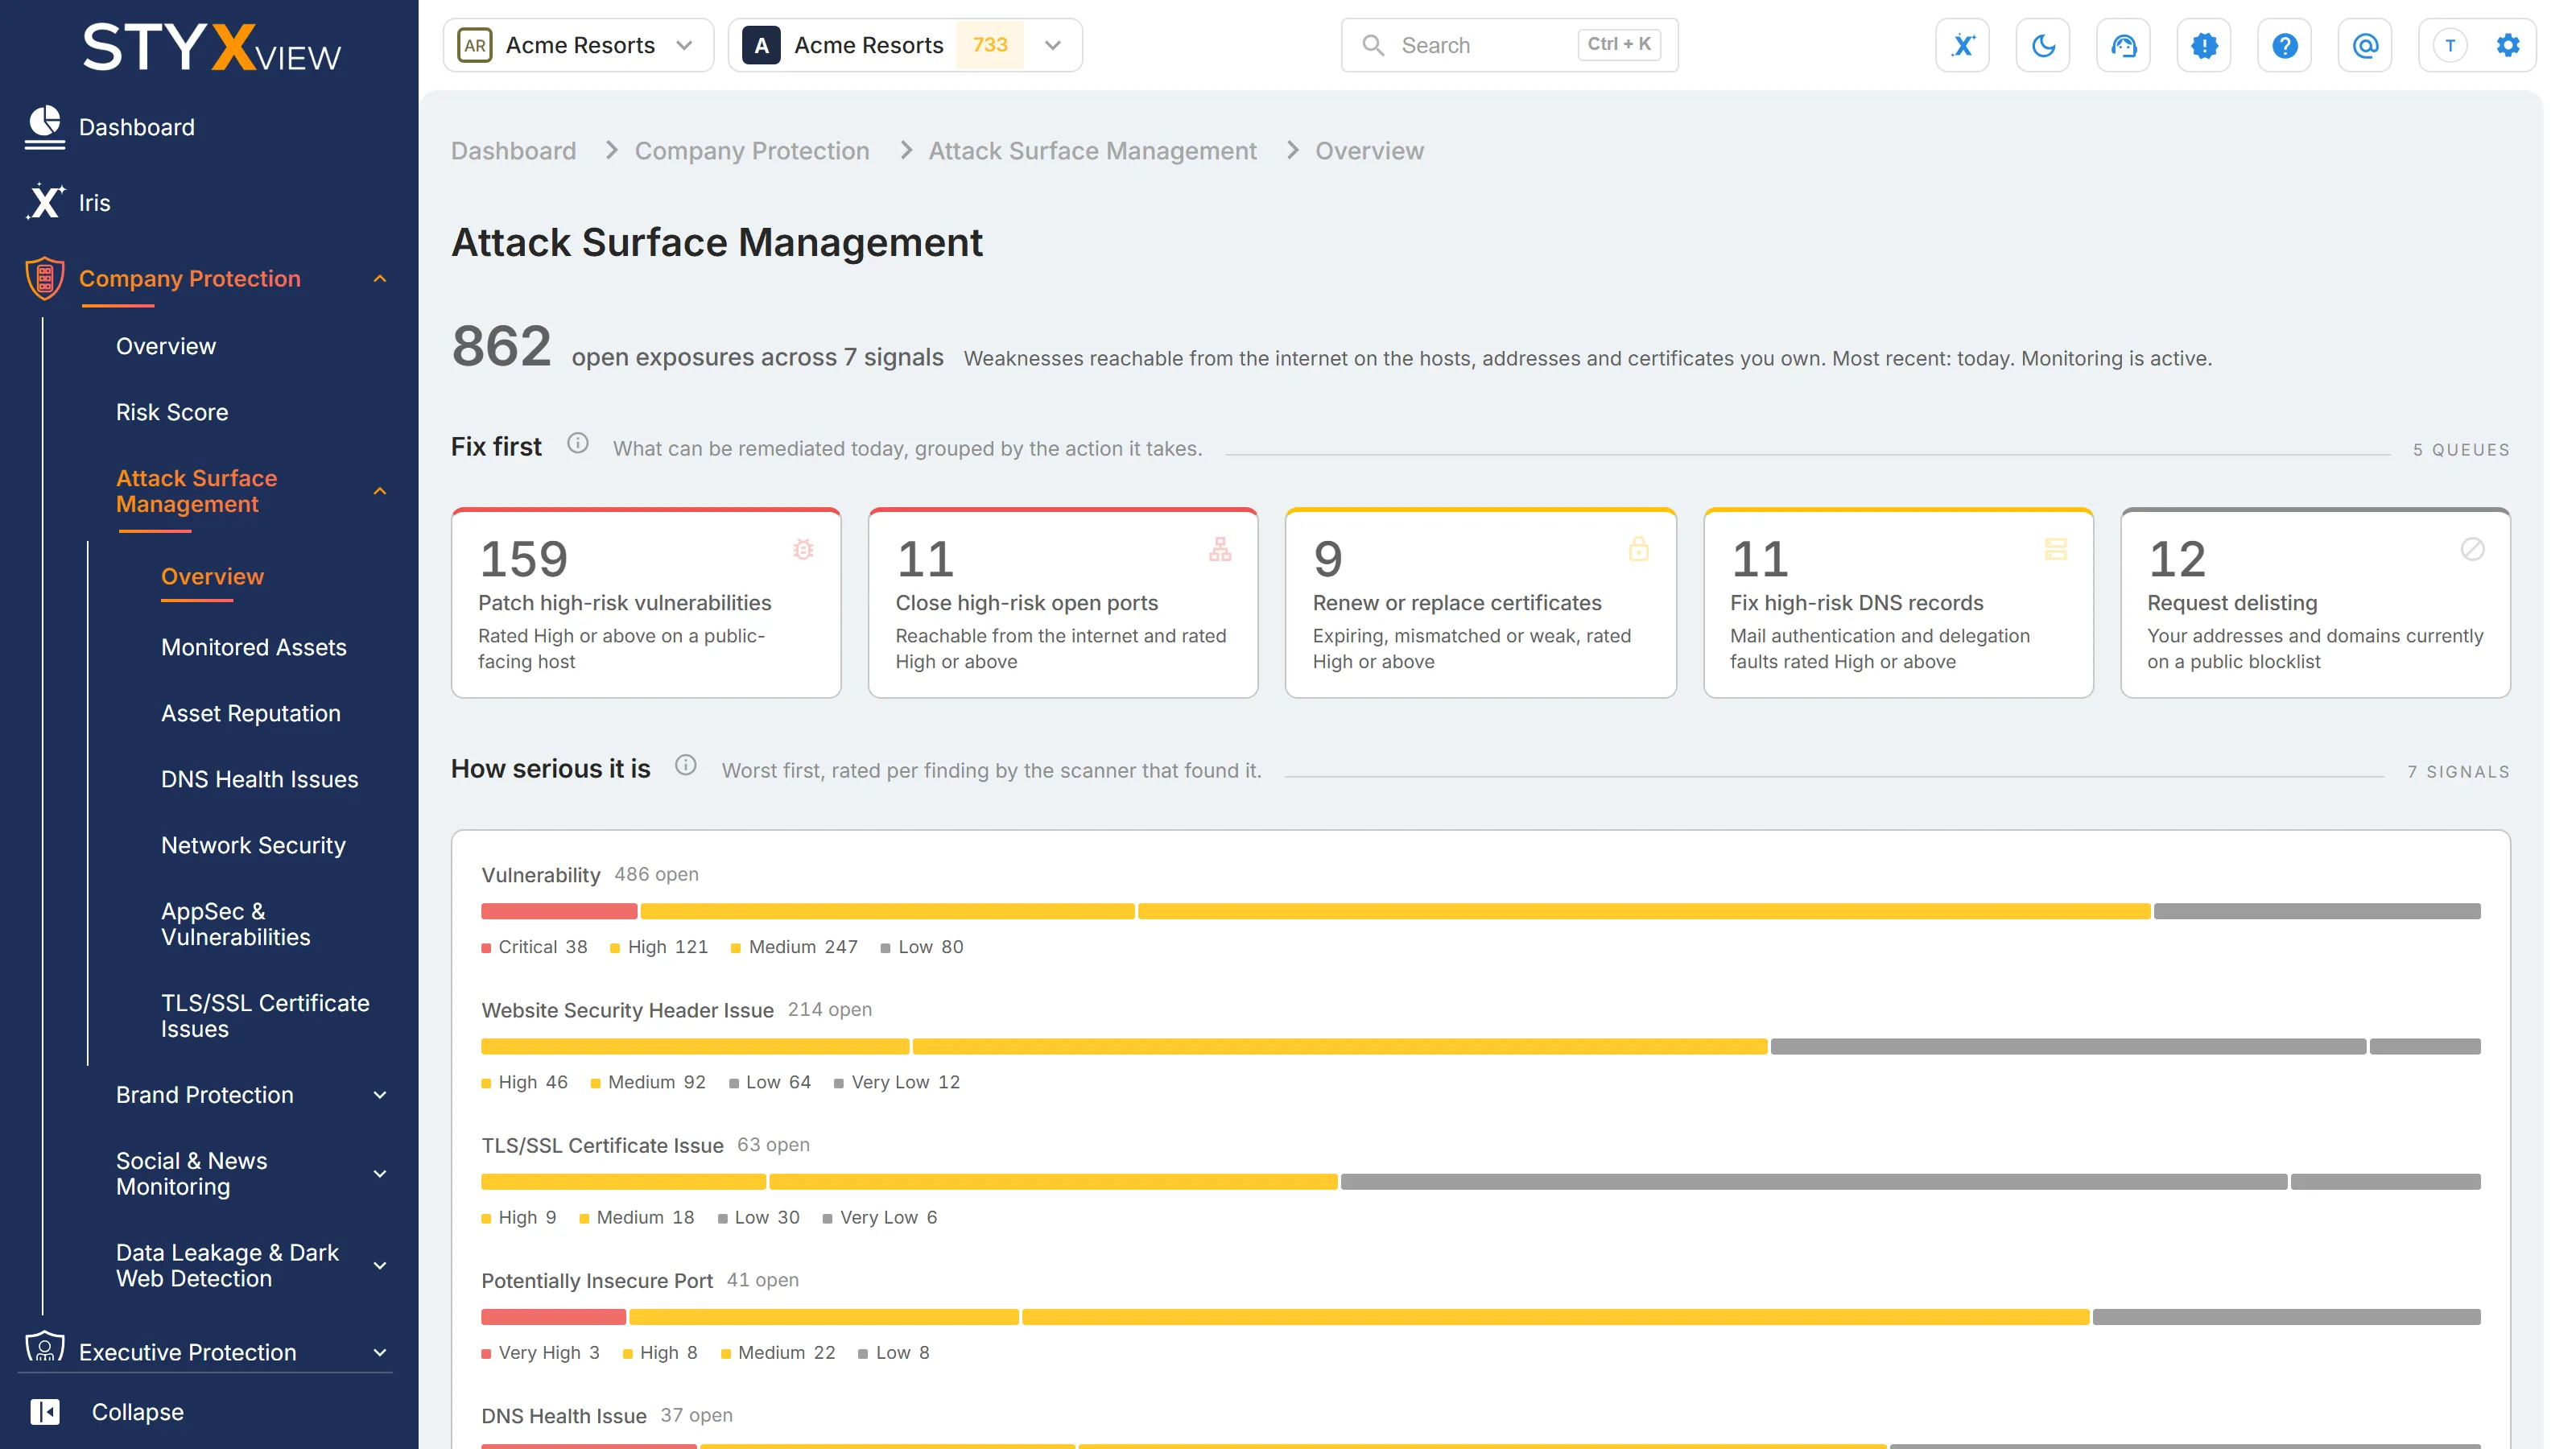The image size is (2576, 1449).
Task: Click the Company Protection breadcrumb link
Action: pos(752,151)
